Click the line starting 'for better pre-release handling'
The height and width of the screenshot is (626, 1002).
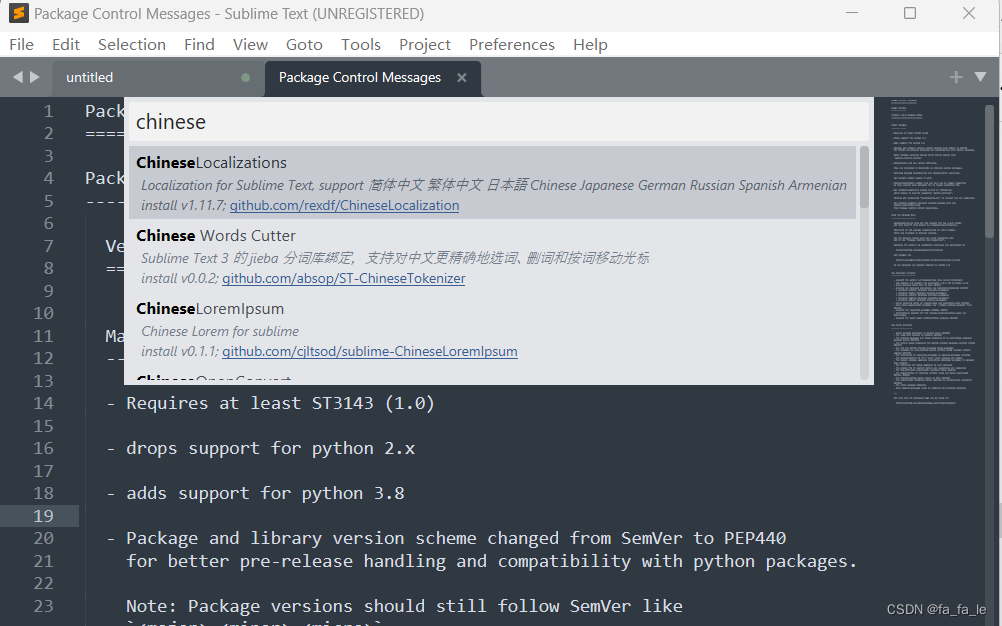tap(491, 561)
